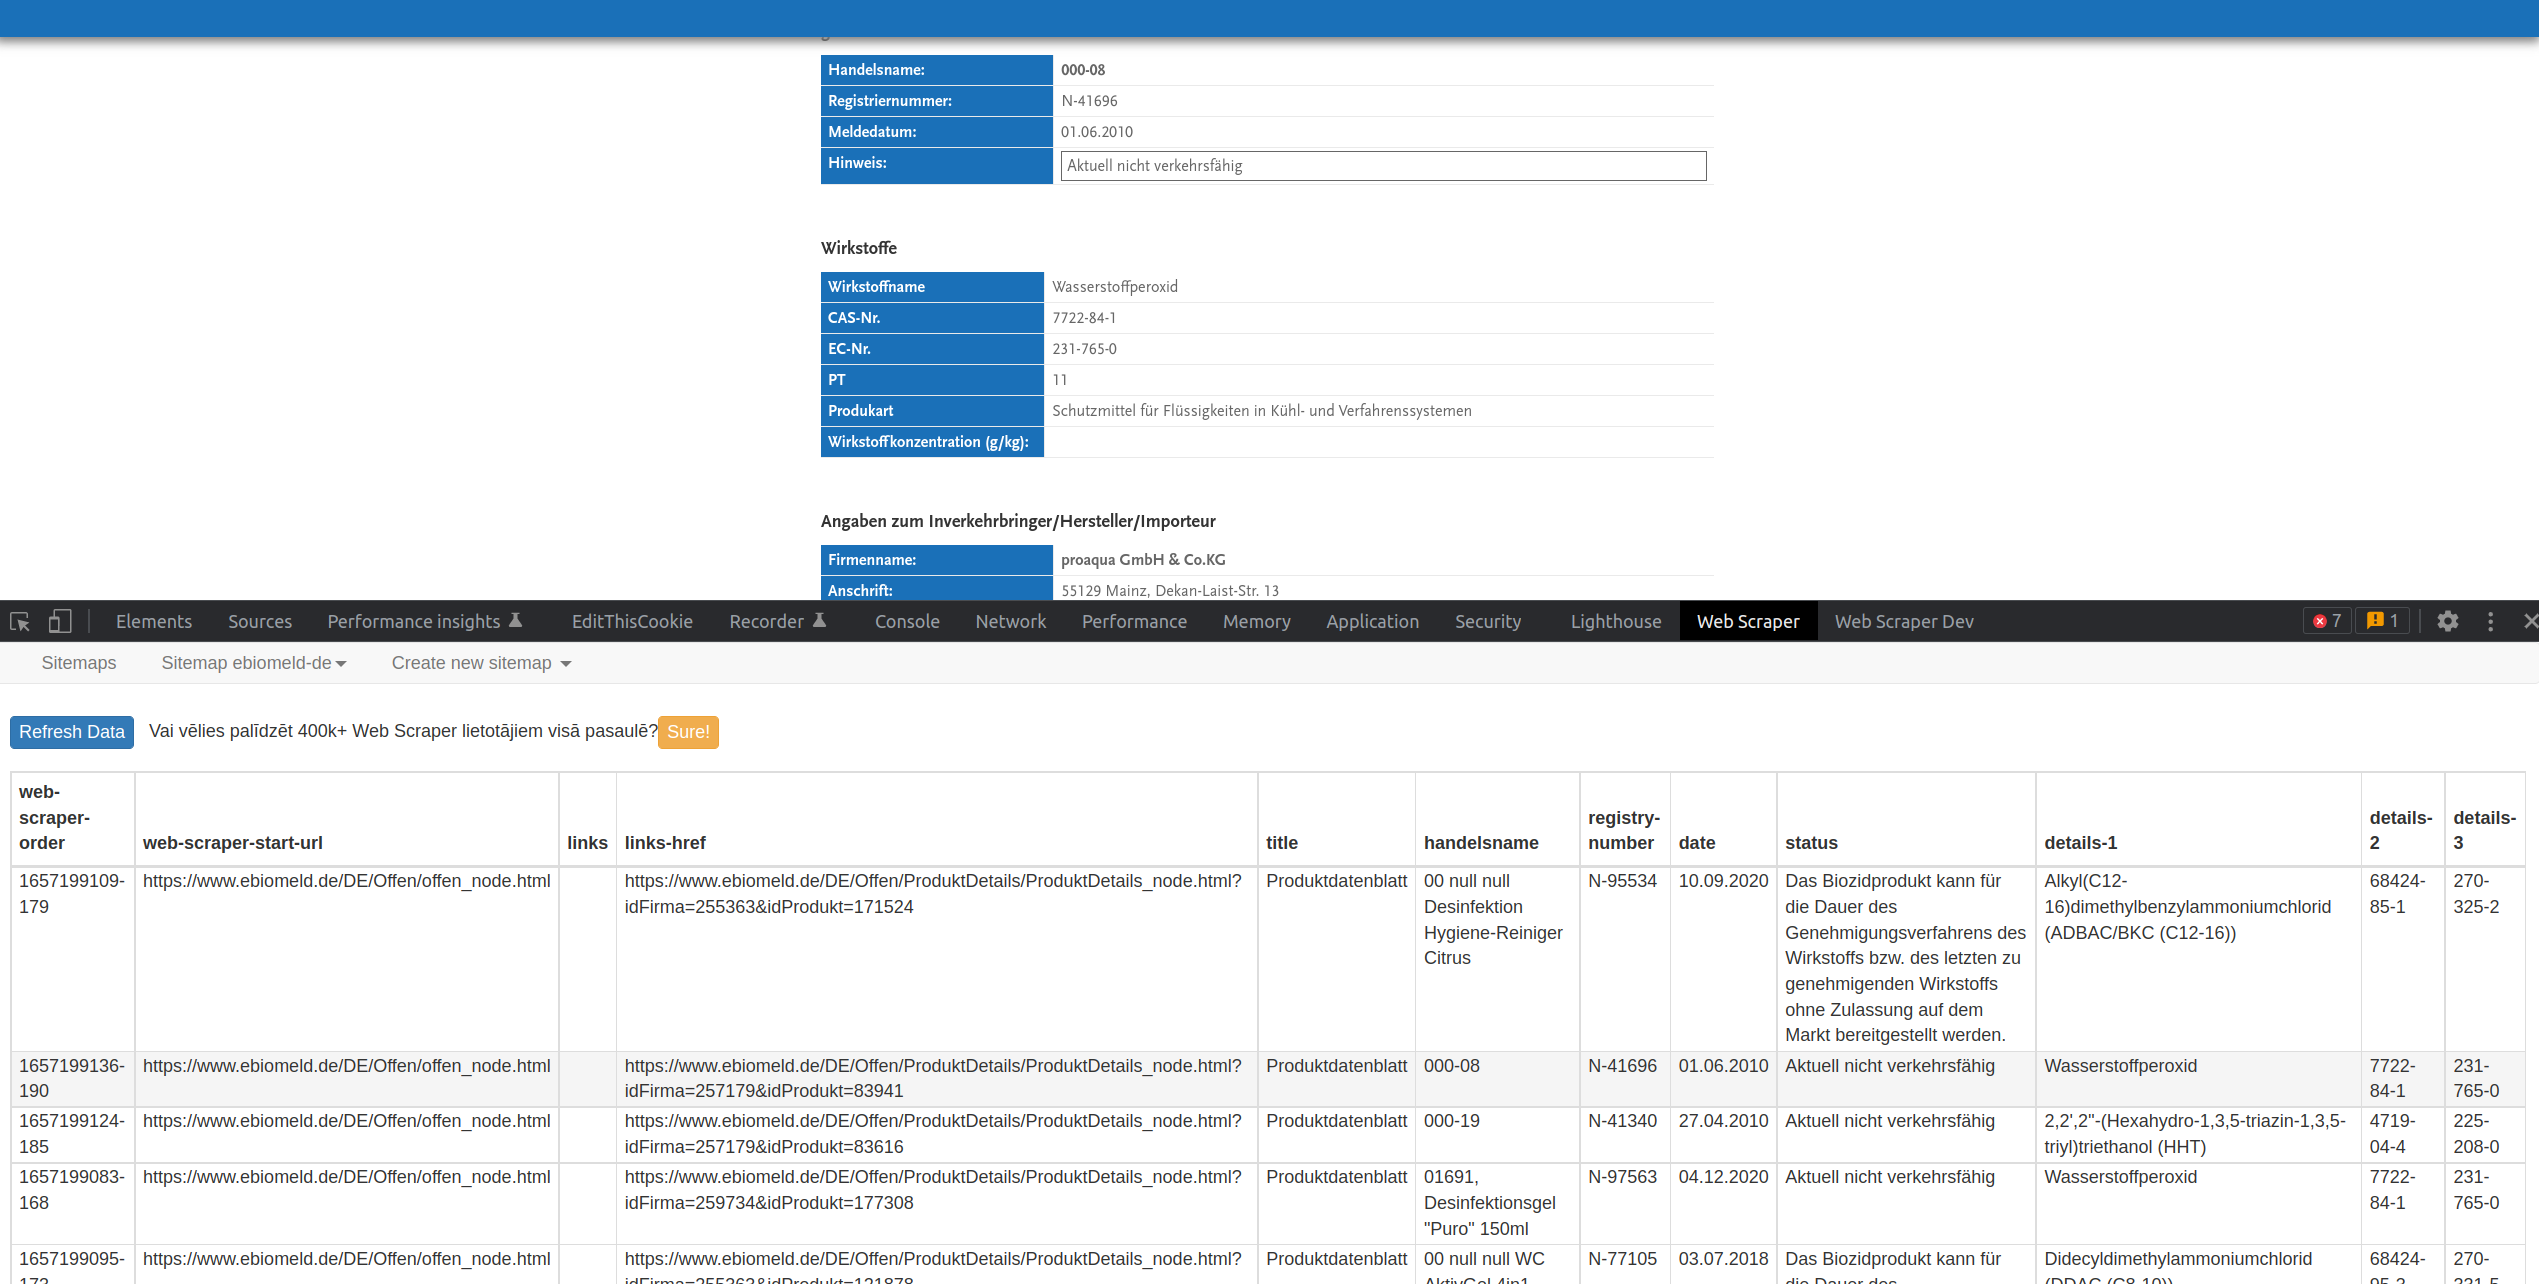Click the red errors count badge
This screenshot has height=1284, width=2539.
point(2327,622)
